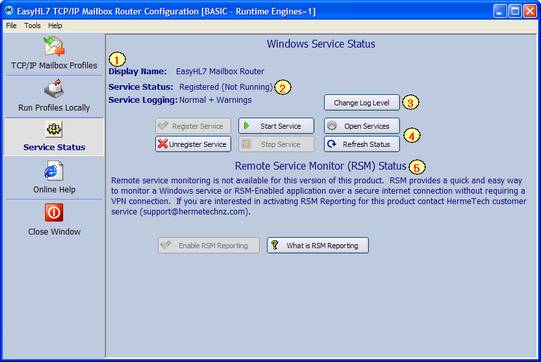Screen dimensions: 541x362
Task: Open the Online Help icon
Action: point(54,171)
